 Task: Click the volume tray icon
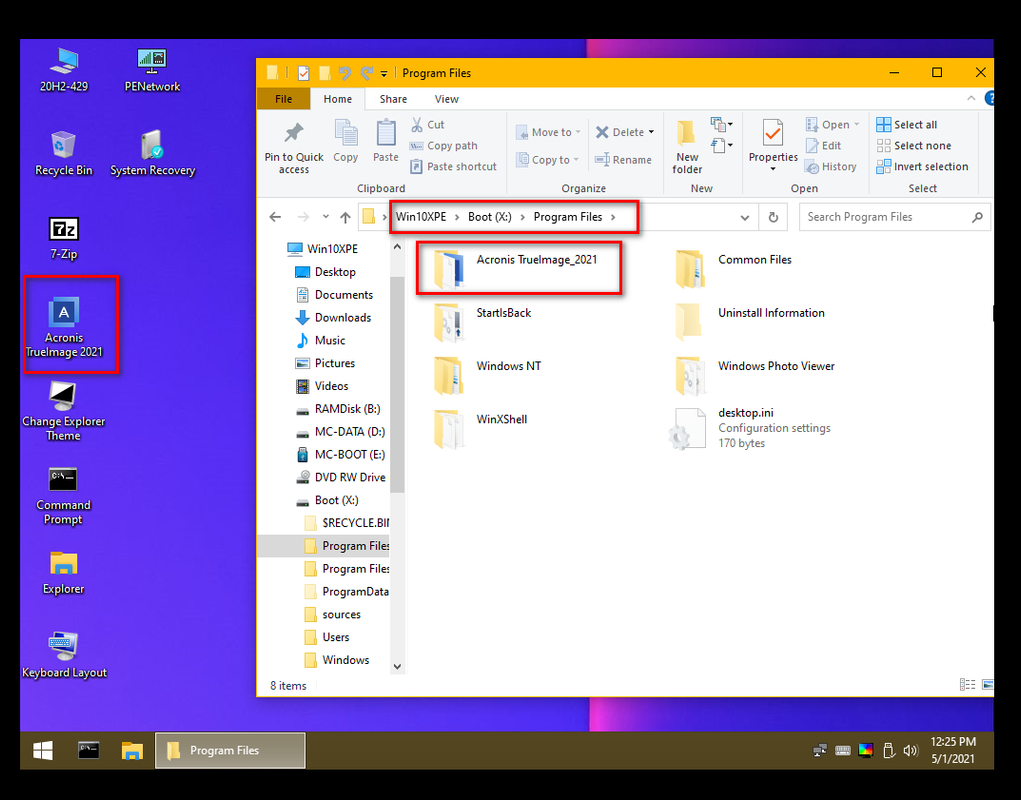(x=910, y=751)
